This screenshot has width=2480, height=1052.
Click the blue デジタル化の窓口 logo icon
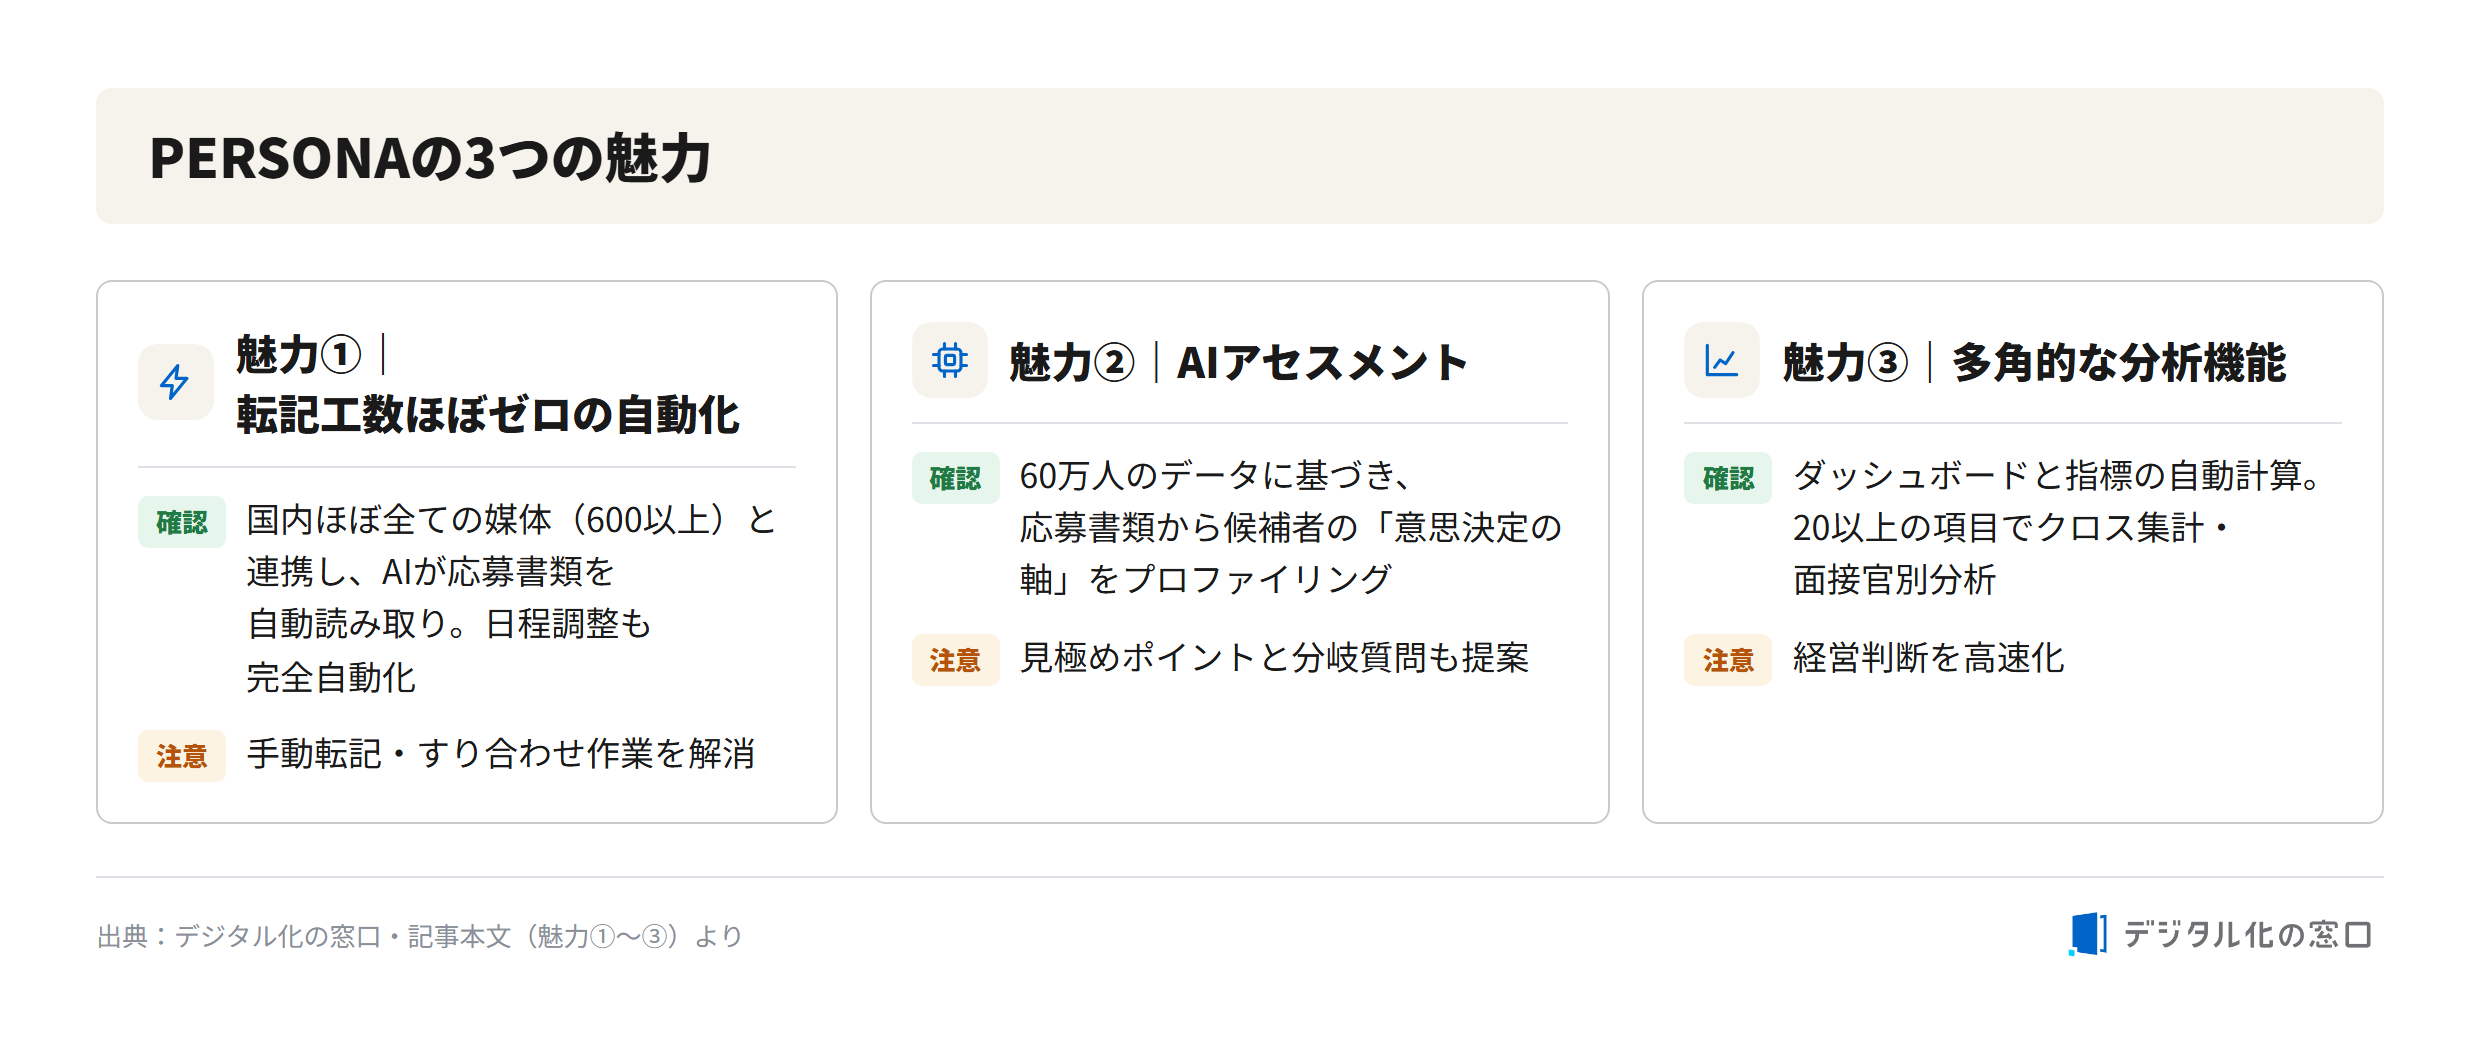2088,934
